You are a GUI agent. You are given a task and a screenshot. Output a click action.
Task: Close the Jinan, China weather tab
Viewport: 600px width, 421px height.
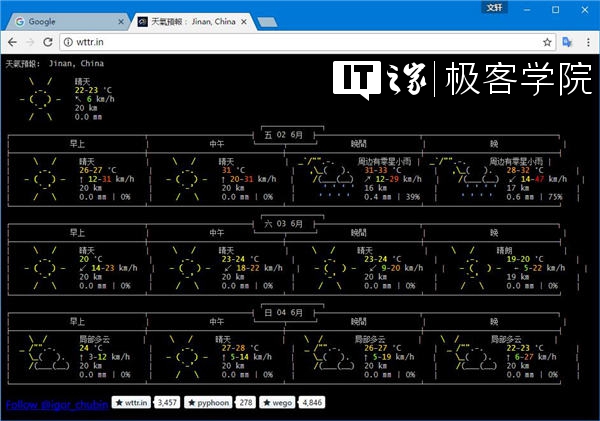tap(244, 22)
